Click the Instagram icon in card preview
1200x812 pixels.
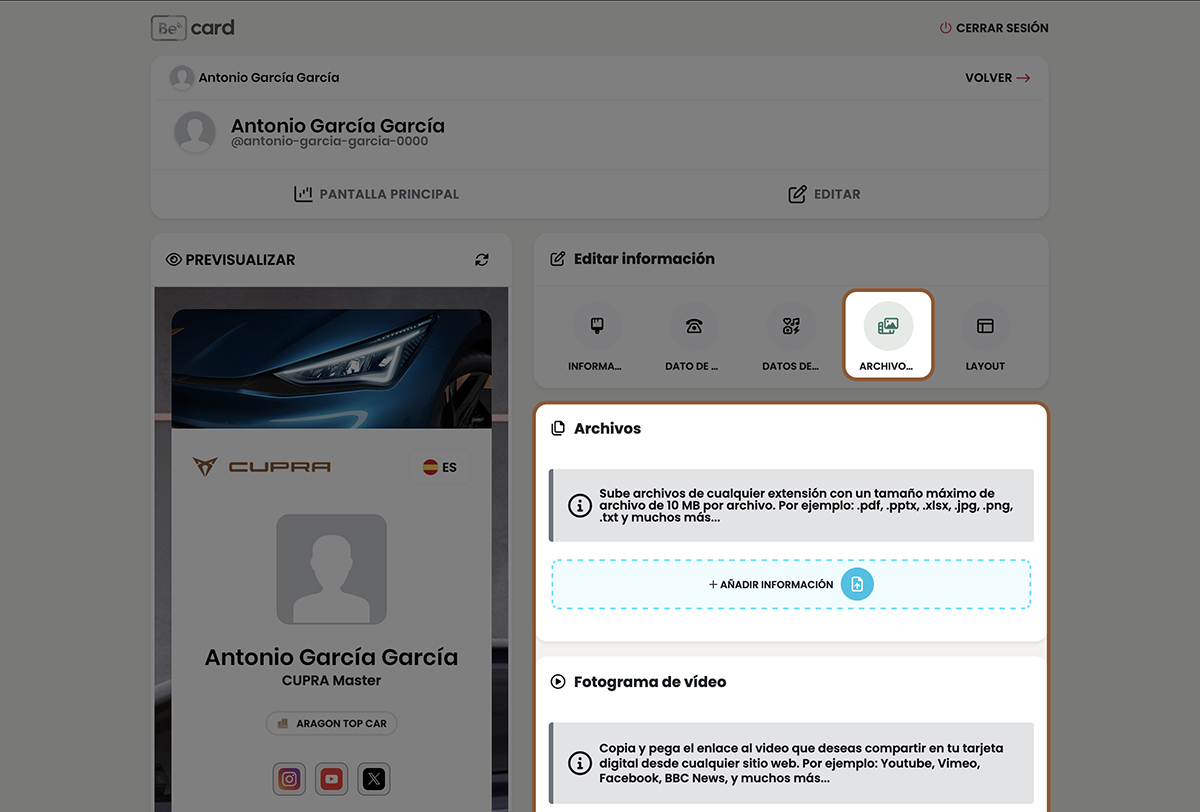[289, 779]
